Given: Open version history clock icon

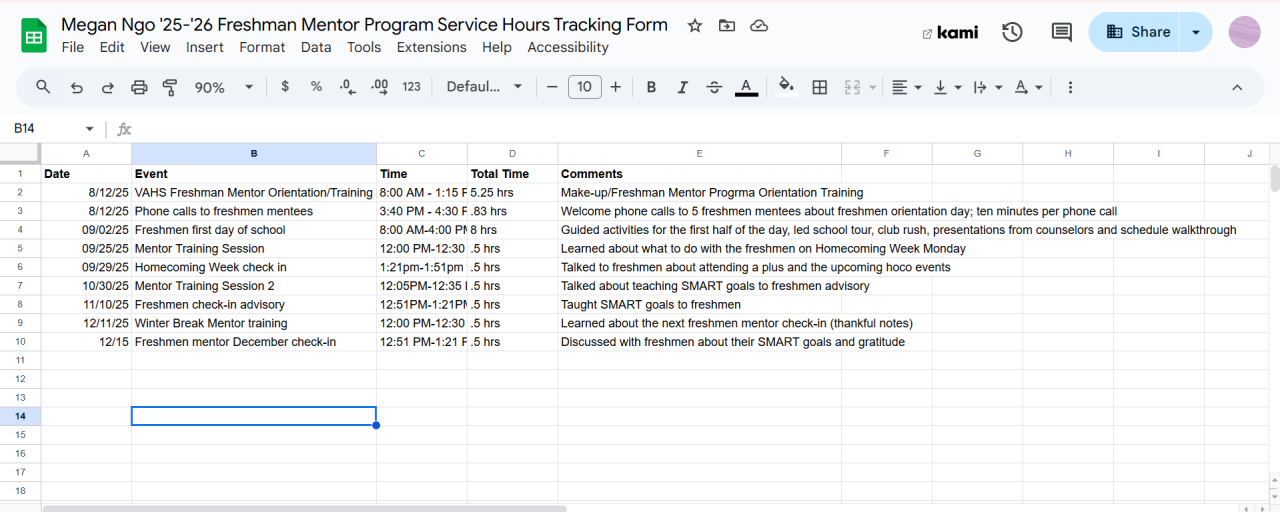Looking at the screenshot, I should click(x=1012, y=32).
